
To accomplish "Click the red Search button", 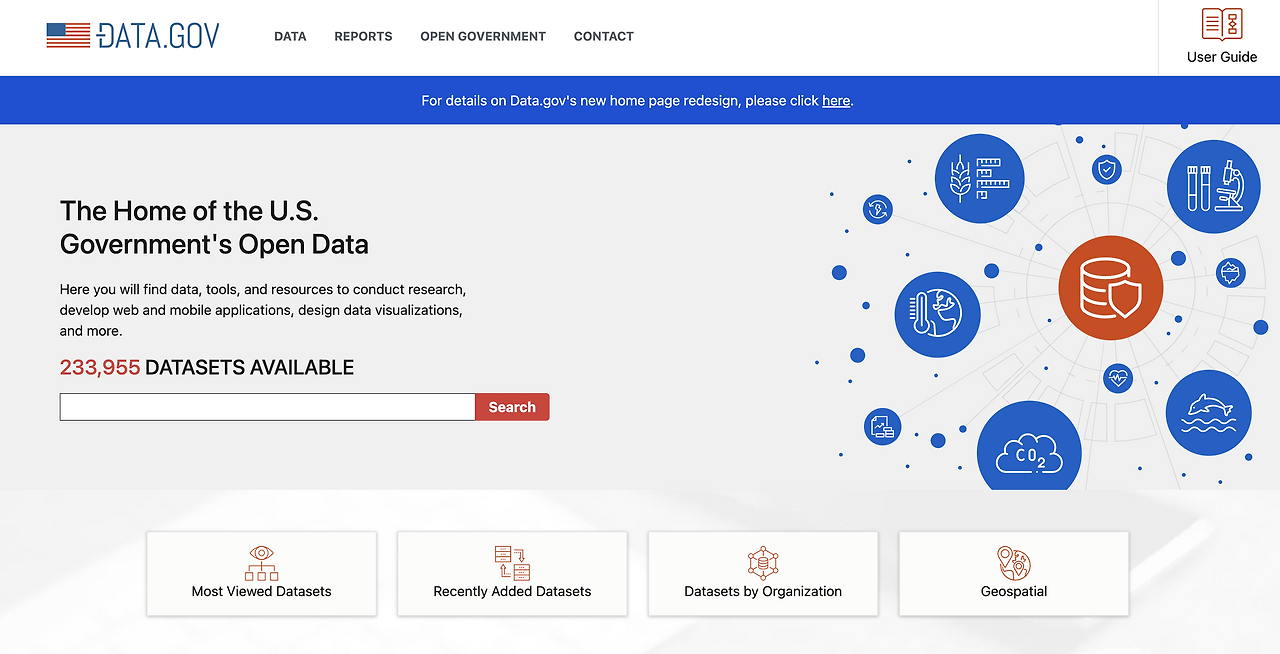I will [x=512, y=407].
